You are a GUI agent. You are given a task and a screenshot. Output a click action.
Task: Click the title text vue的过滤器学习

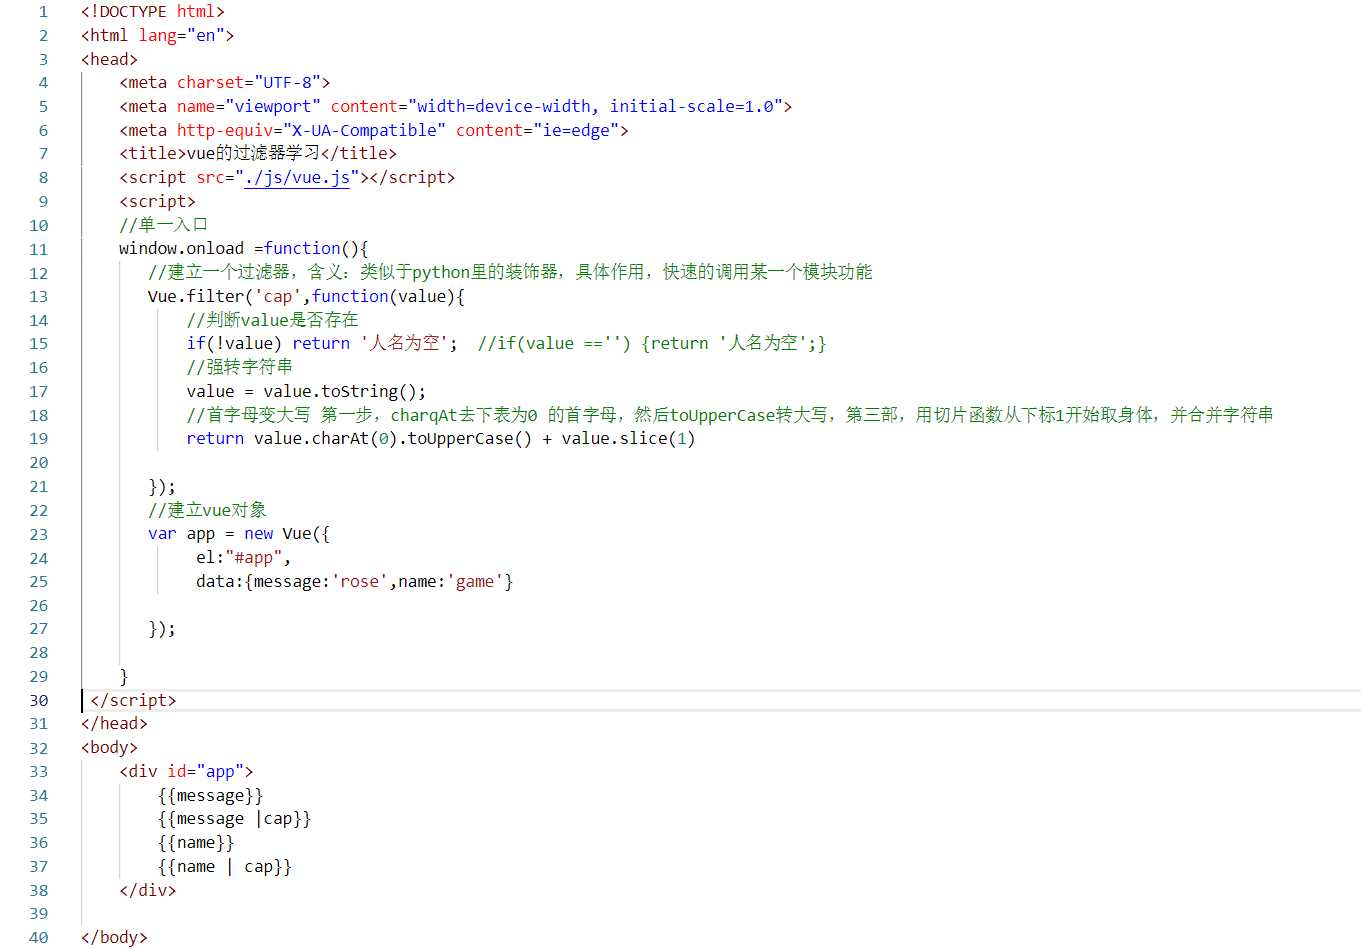point(254,153)
